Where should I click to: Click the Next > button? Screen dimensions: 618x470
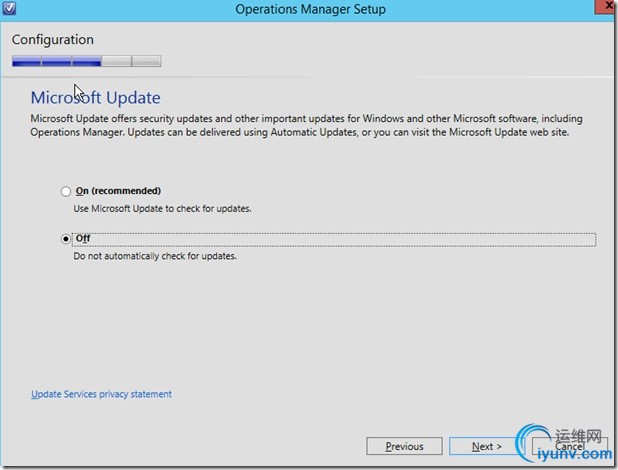(x=486, y=446)
